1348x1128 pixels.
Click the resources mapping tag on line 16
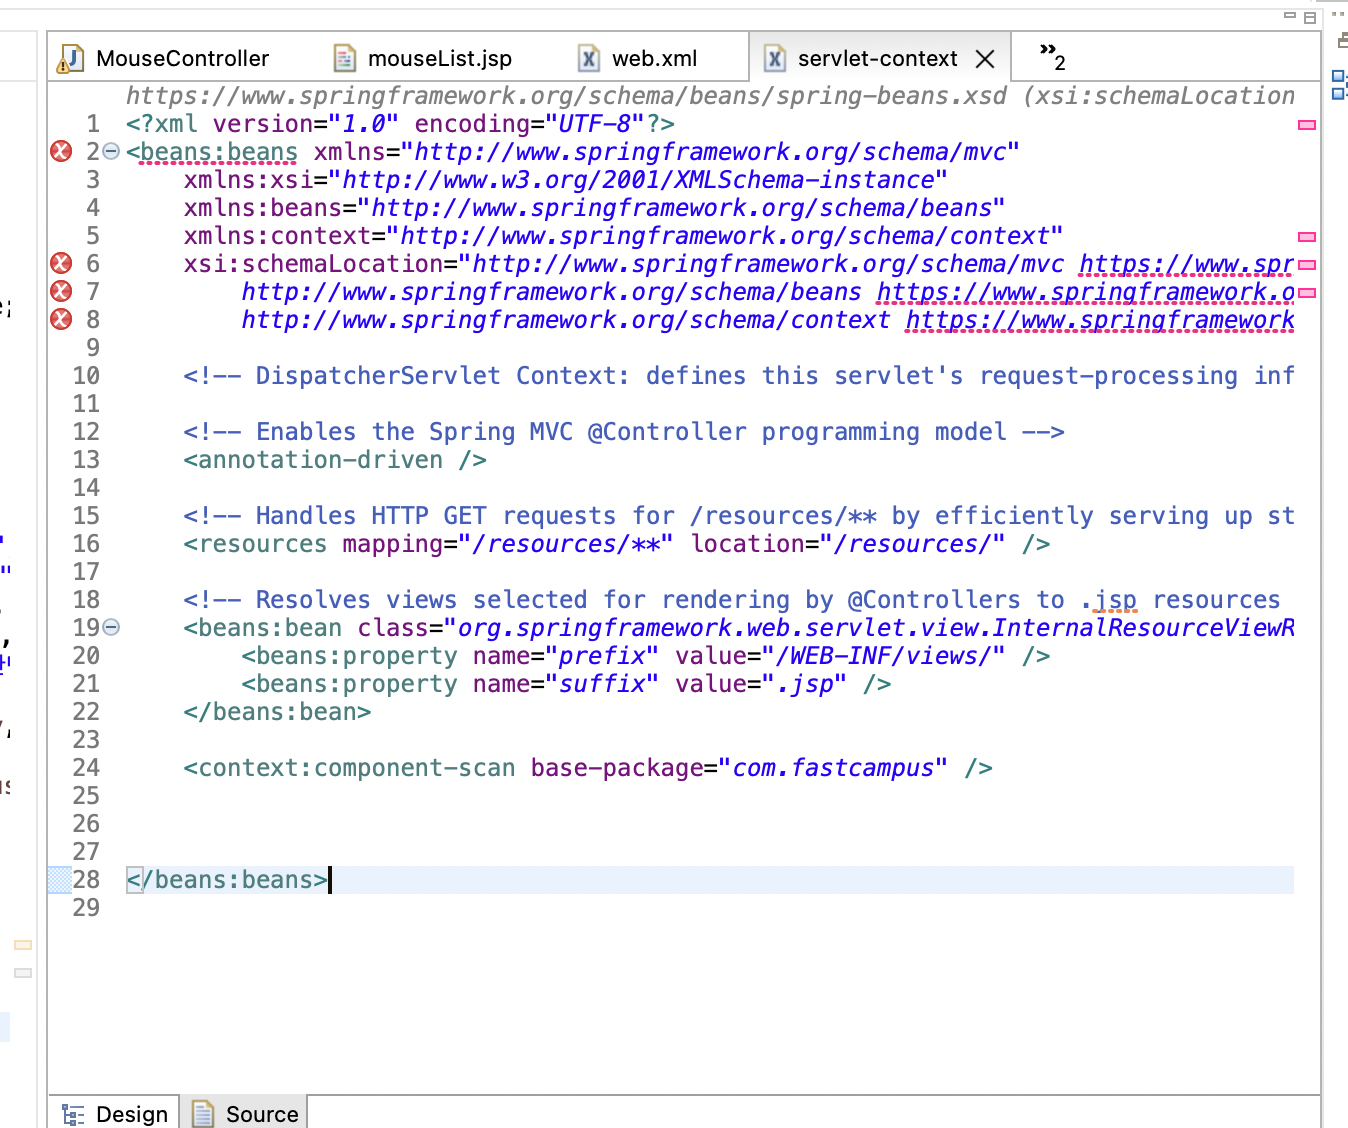point(617,544)
